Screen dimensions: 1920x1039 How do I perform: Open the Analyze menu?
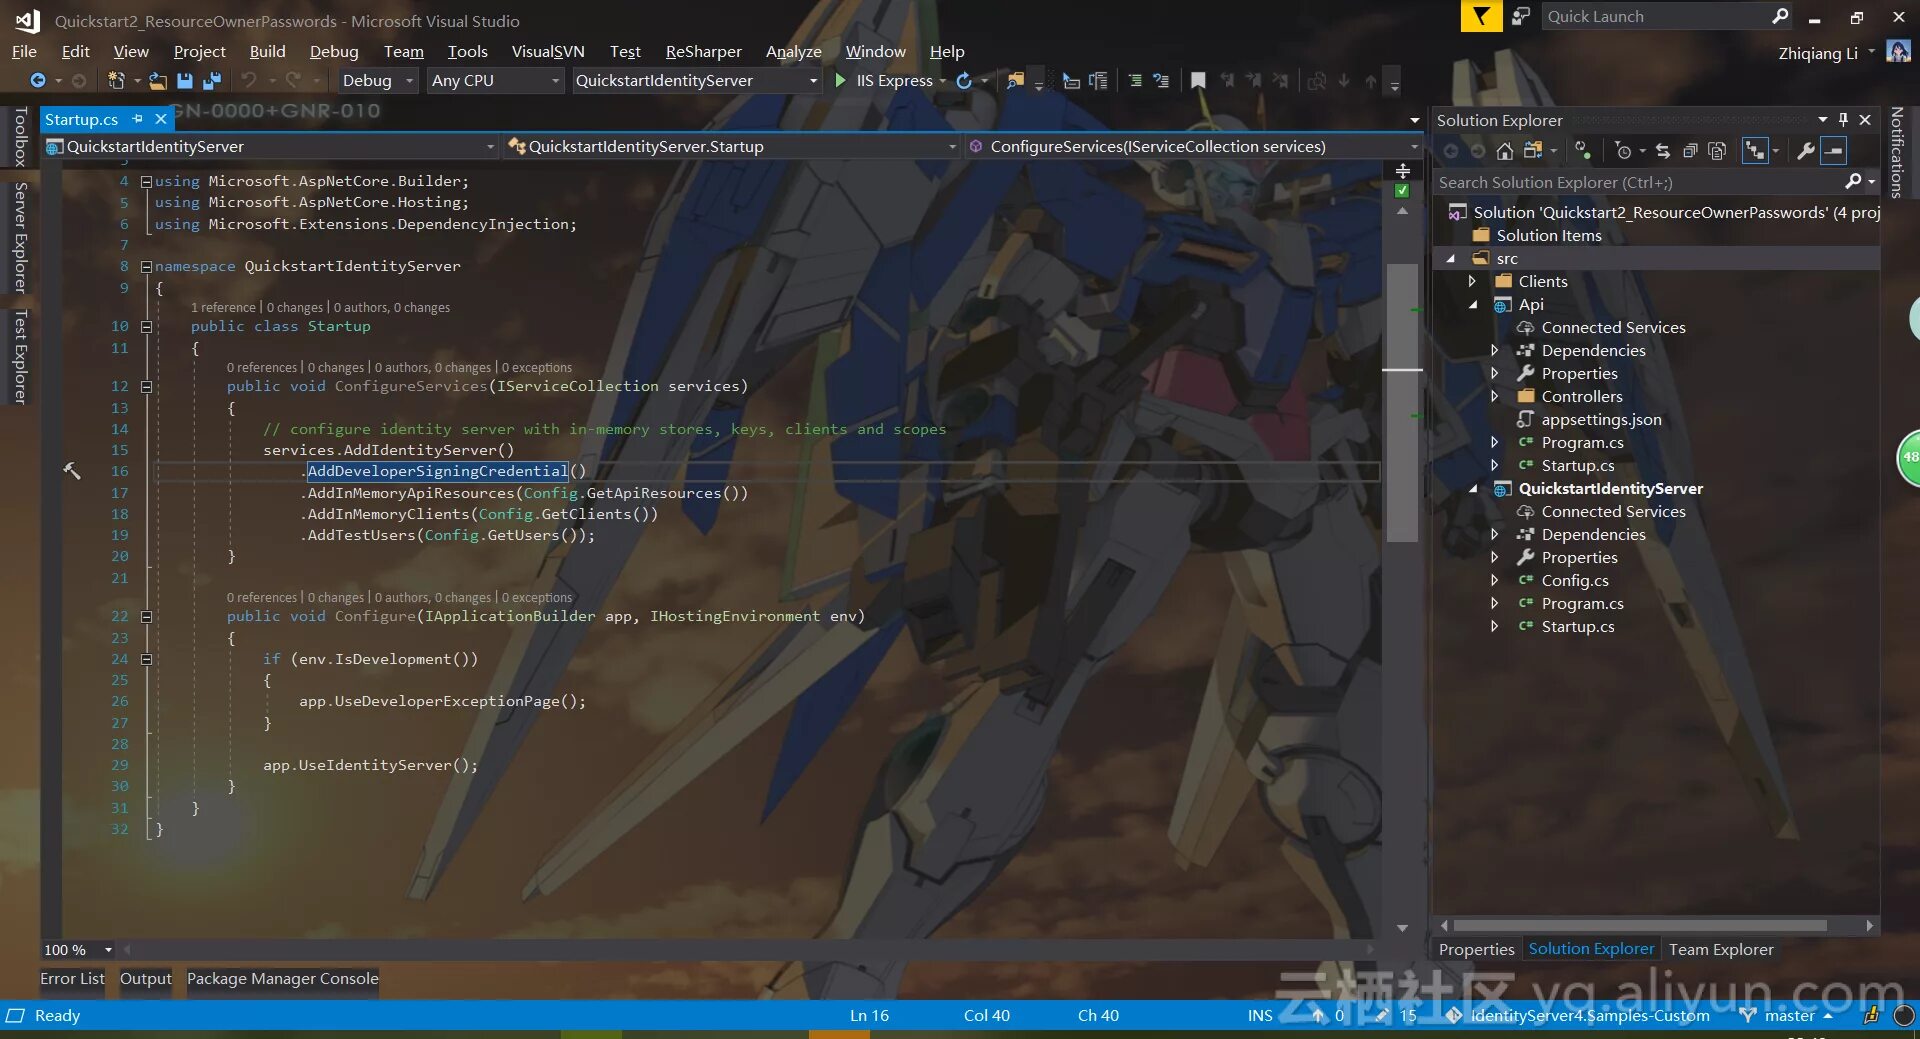coord(793,52)
